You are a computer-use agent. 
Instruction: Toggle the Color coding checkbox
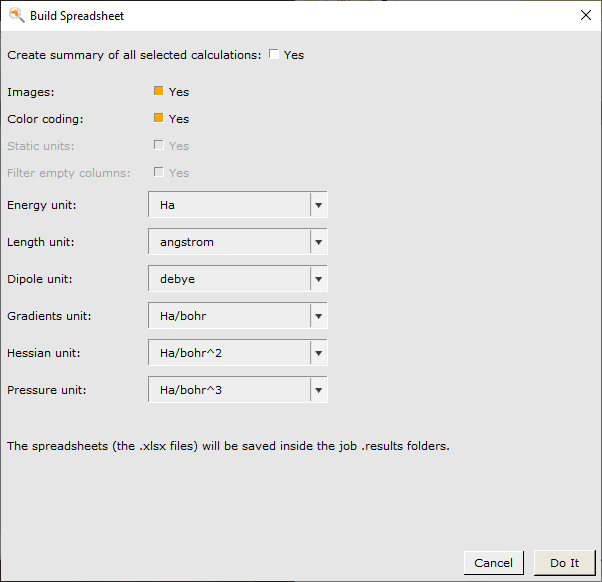coord(159,118)
